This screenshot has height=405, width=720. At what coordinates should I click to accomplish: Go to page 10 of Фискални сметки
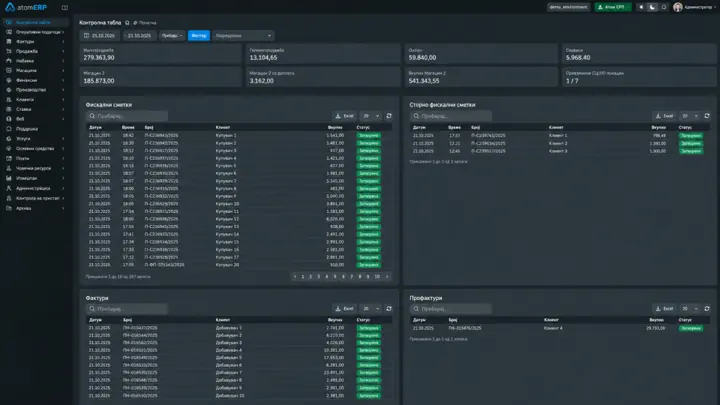pos(377,276)
